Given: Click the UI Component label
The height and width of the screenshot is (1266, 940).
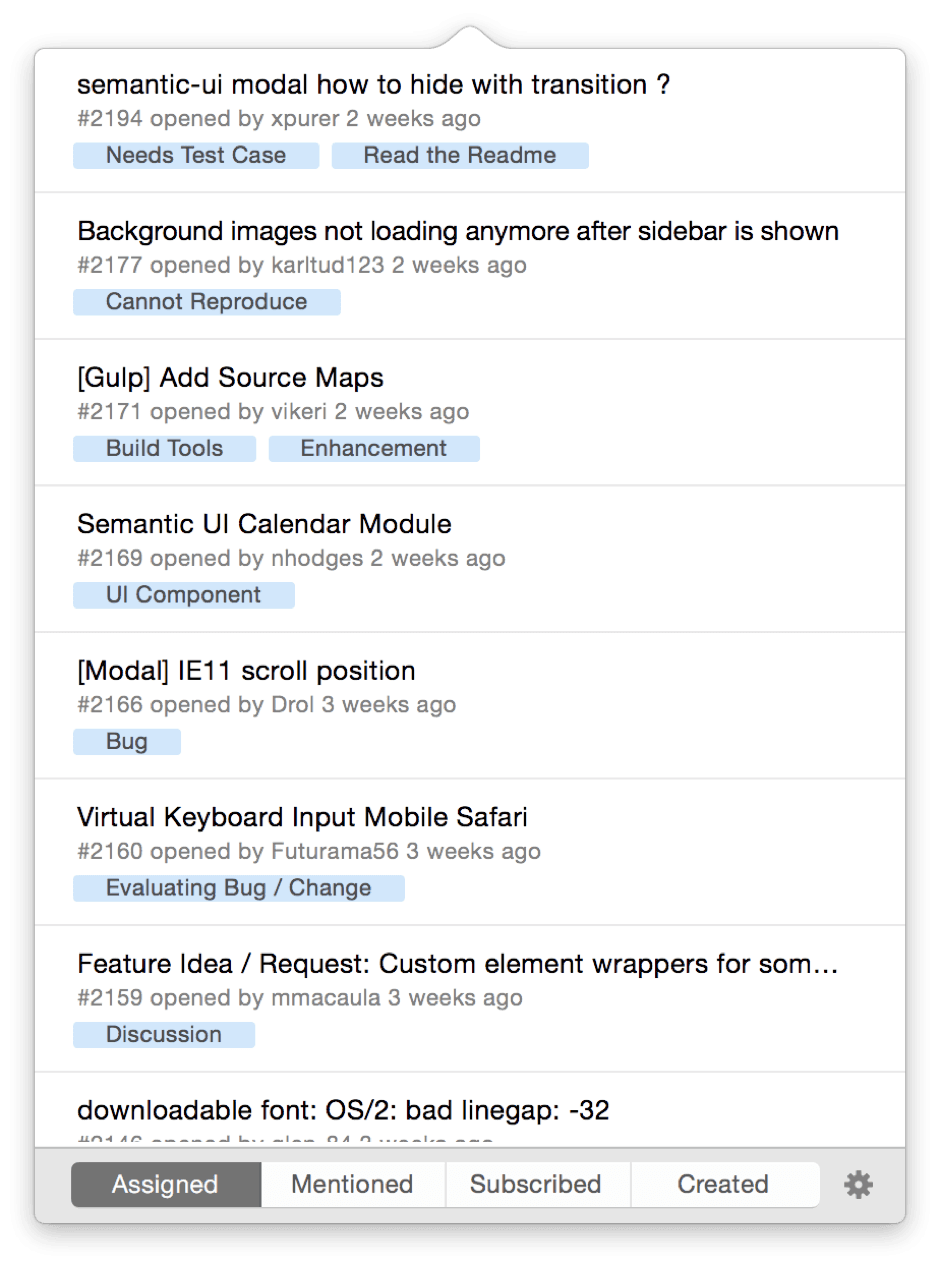Looking at the screenshot, I should pyautogui.click(x=184, y=595).
